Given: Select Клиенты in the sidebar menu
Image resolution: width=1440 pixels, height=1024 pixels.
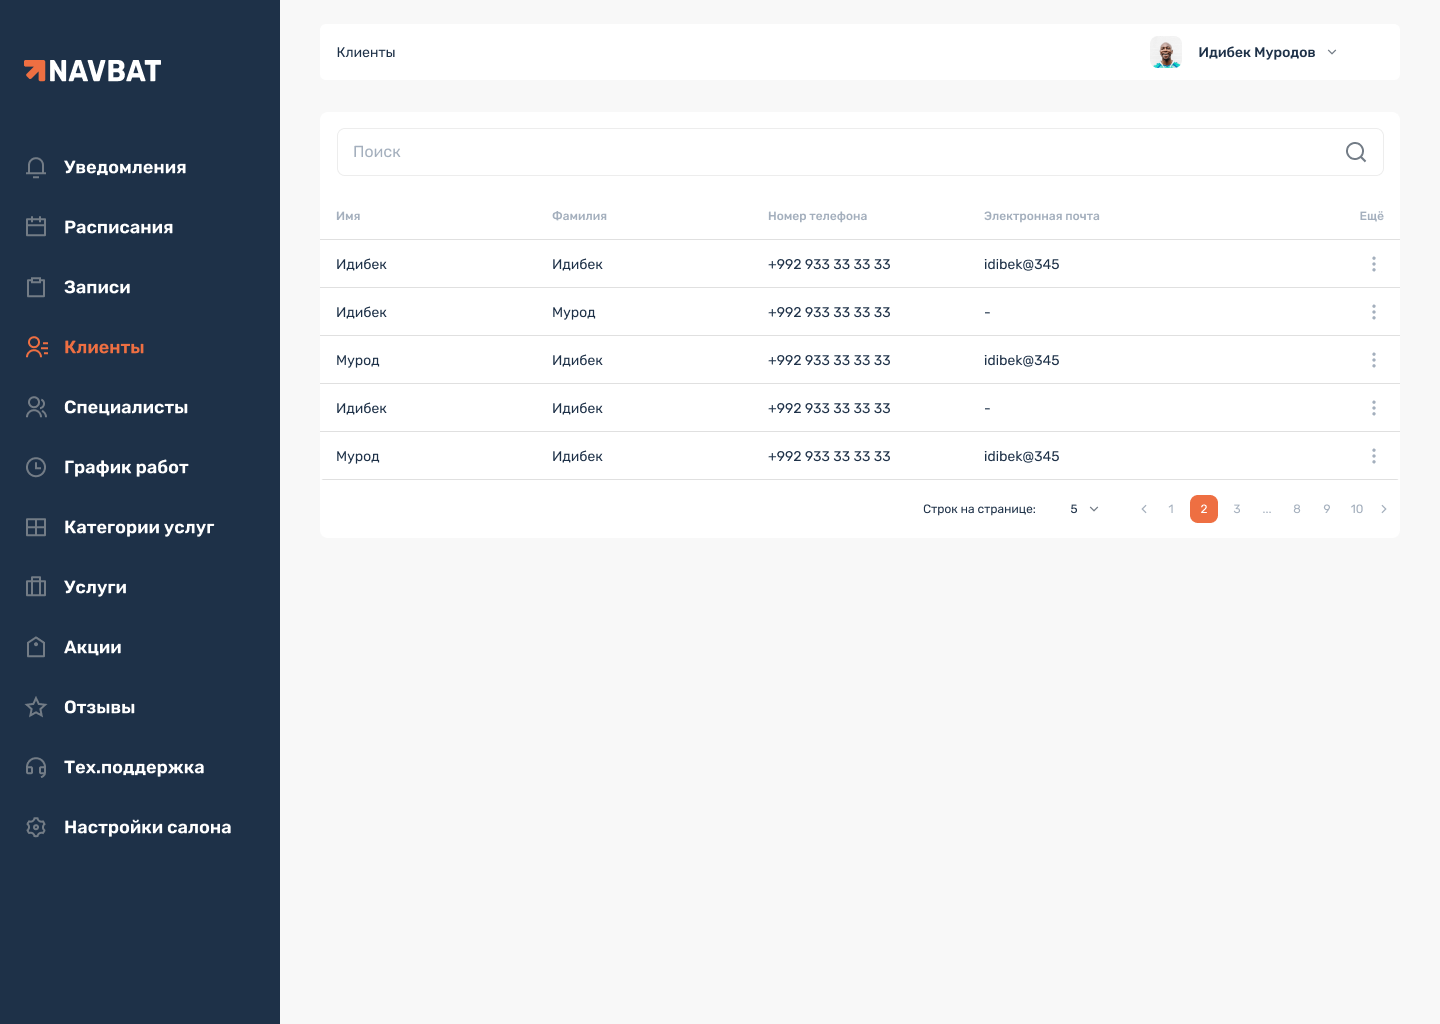Looking at the screenshot, I should pos(103,347).
